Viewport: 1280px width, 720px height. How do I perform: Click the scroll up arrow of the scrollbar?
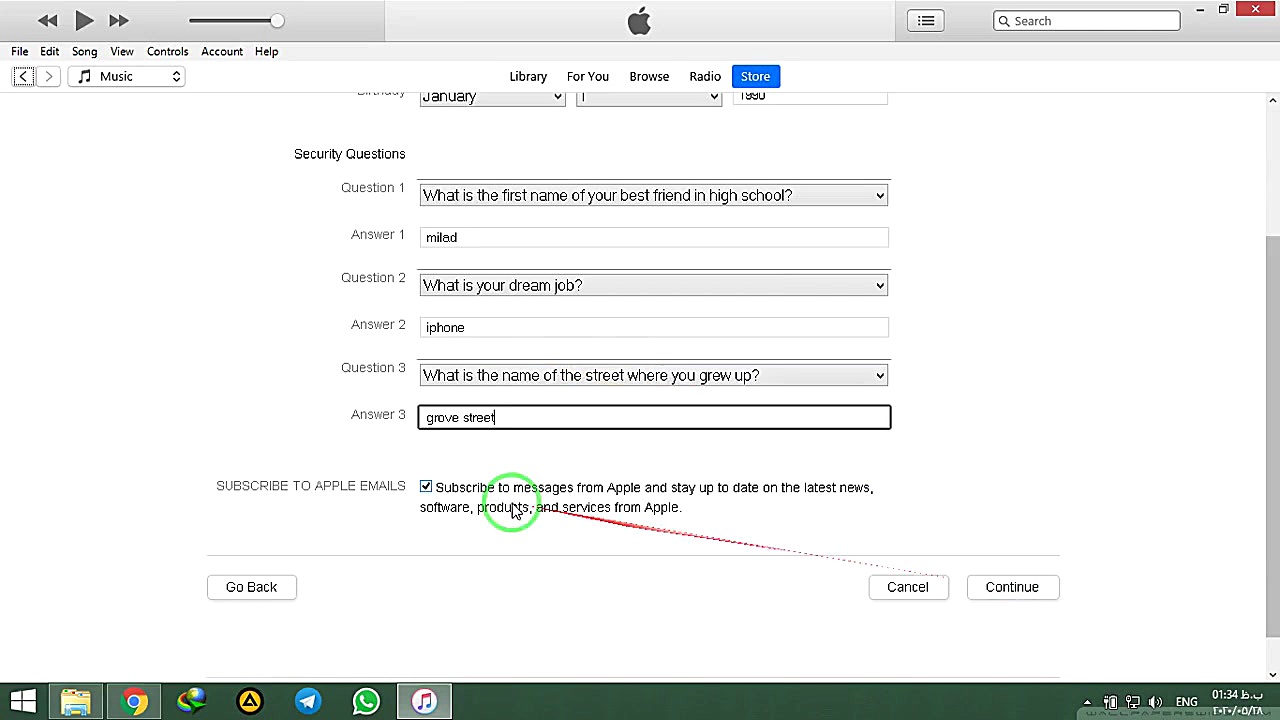click(1272, 100)
